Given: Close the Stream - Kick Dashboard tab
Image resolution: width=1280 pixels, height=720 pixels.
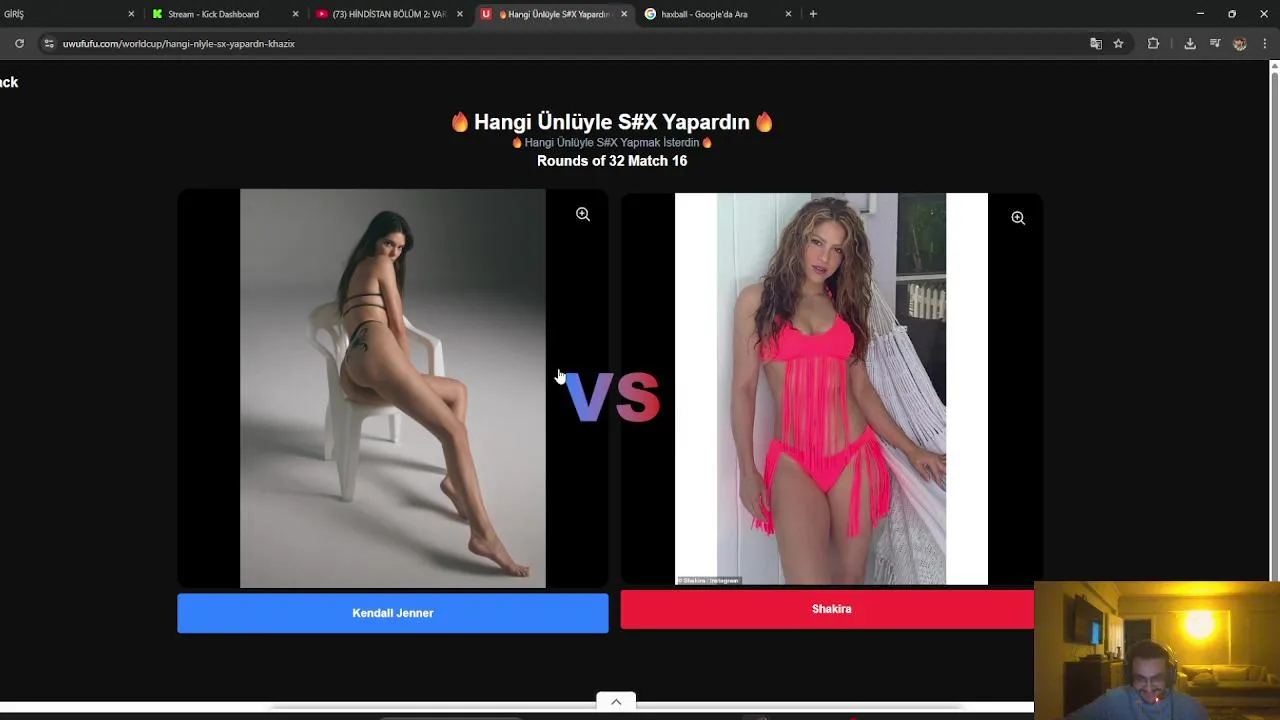Looking at the screenshot, I should click(295, 14).
